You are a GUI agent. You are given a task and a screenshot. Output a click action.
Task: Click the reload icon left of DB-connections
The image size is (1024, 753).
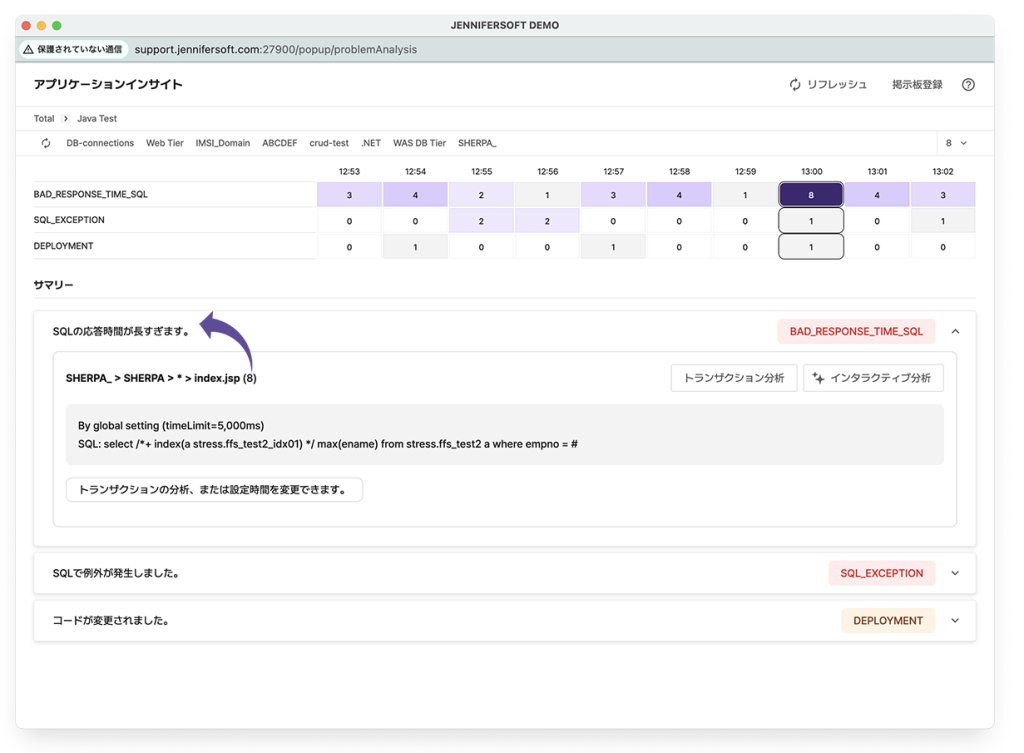pyautogui.click(x=46, y=143)
